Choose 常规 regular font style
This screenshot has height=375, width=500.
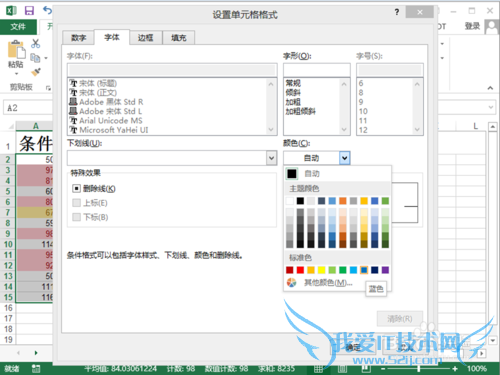click(293, 83)
